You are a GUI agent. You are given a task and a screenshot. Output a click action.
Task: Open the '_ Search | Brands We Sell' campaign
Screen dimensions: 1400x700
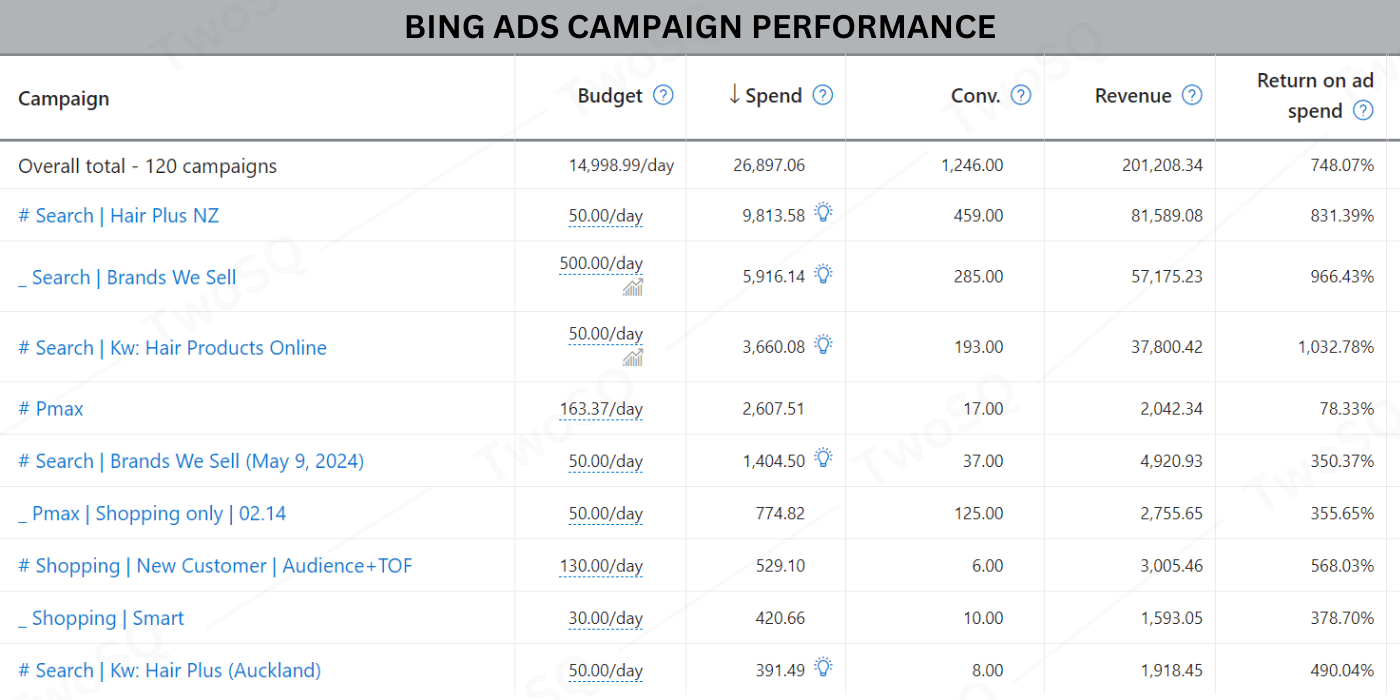pyautogui.click(x=127, y=278)
